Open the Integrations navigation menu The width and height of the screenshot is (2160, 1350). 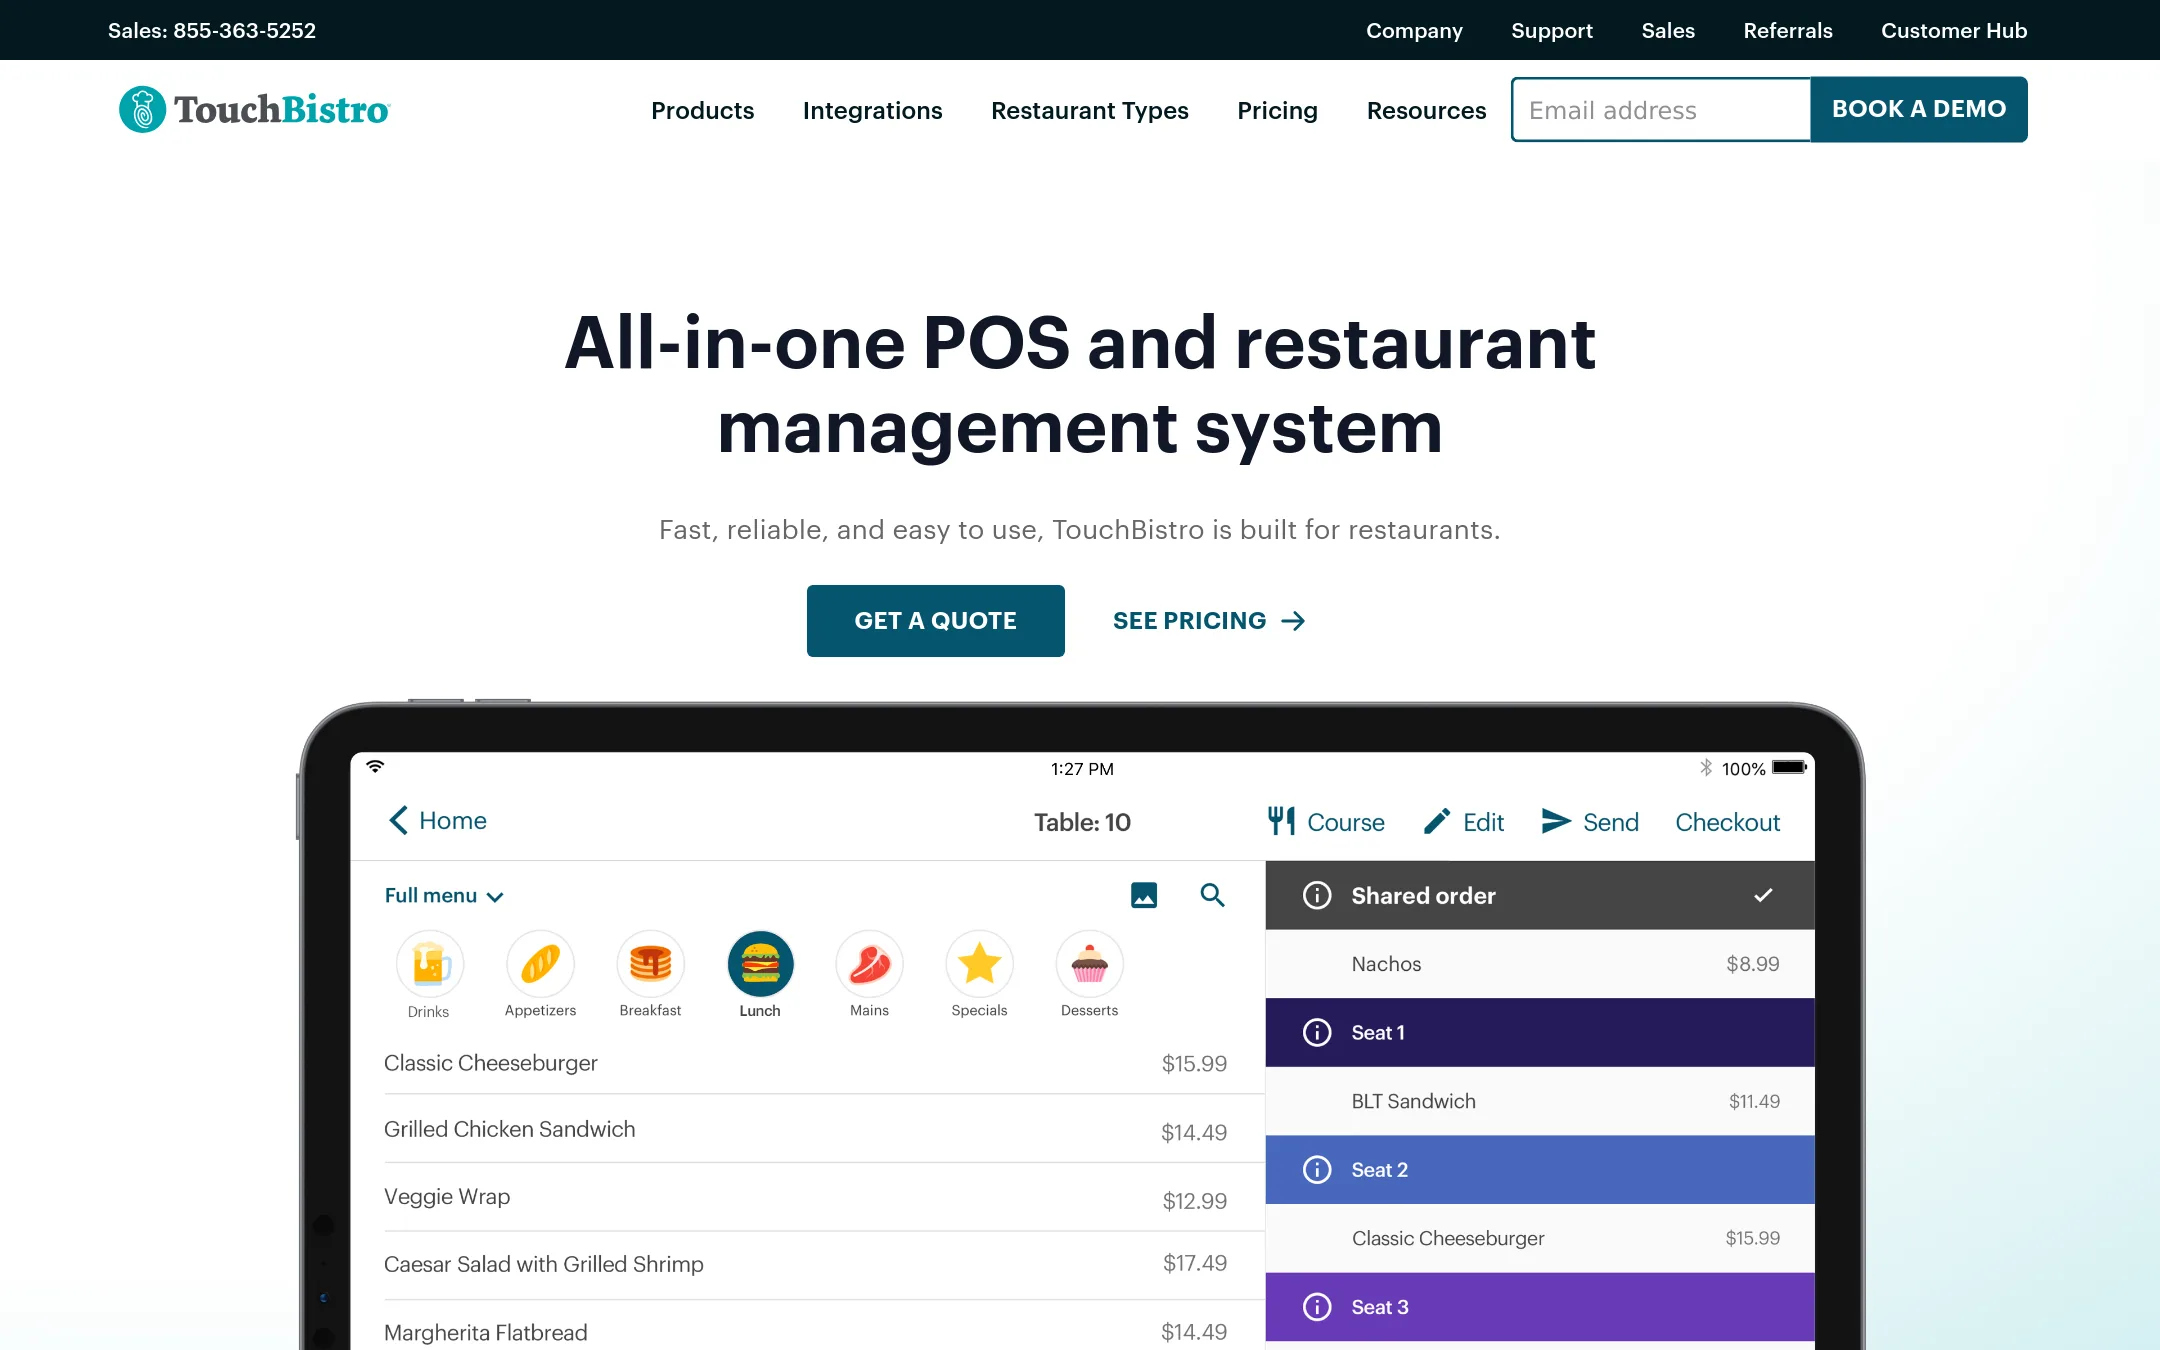click(x=872, y=110)
